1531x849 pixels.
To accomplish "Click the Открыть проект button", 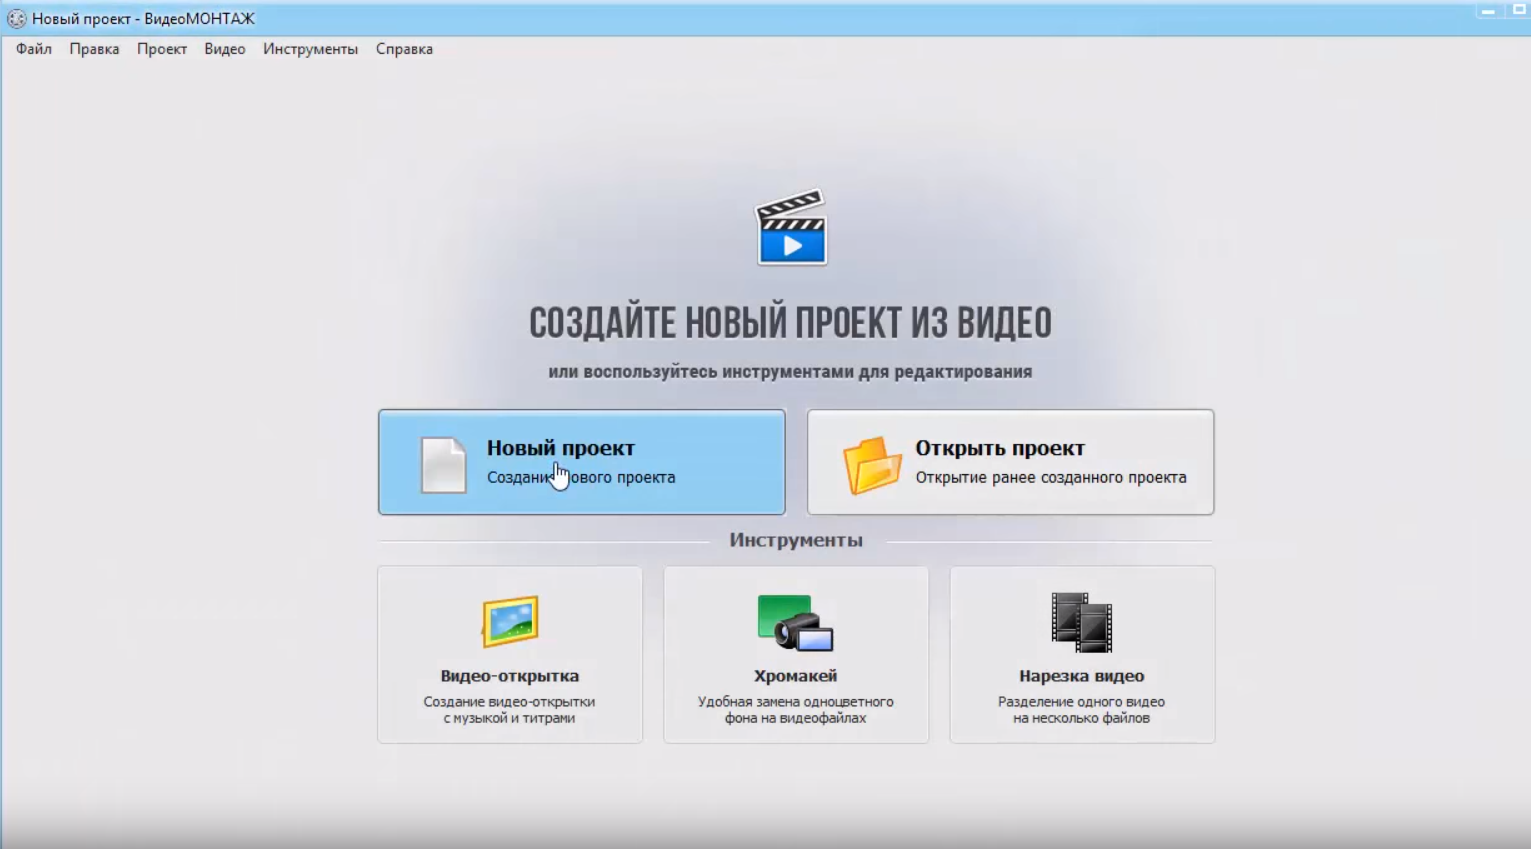I will coord(1011,462).
